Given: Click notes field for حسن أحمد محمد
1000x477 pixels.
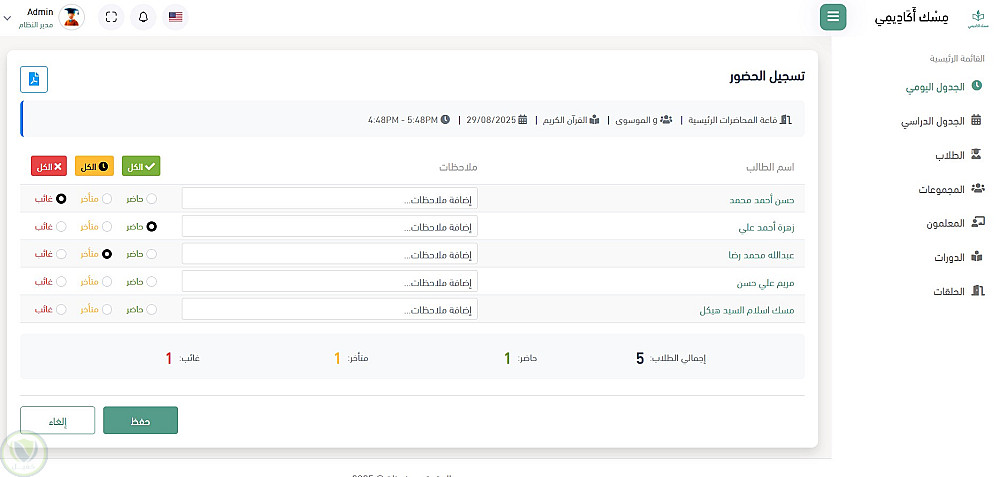Looking at the screenshot, I should (x=330, y=199).
